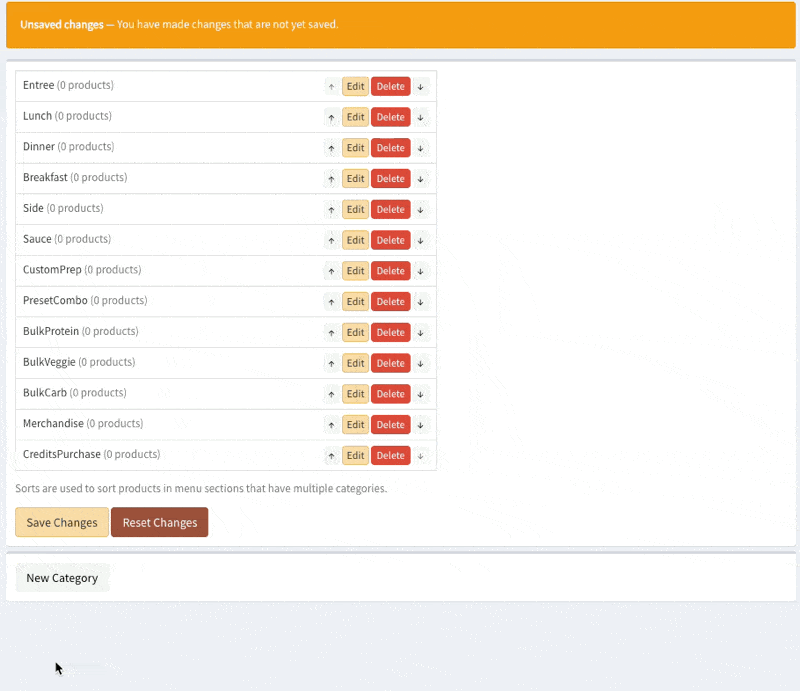800x691 pixels.
Task: Open the New Category form
Action: click(x=62, y=578)
